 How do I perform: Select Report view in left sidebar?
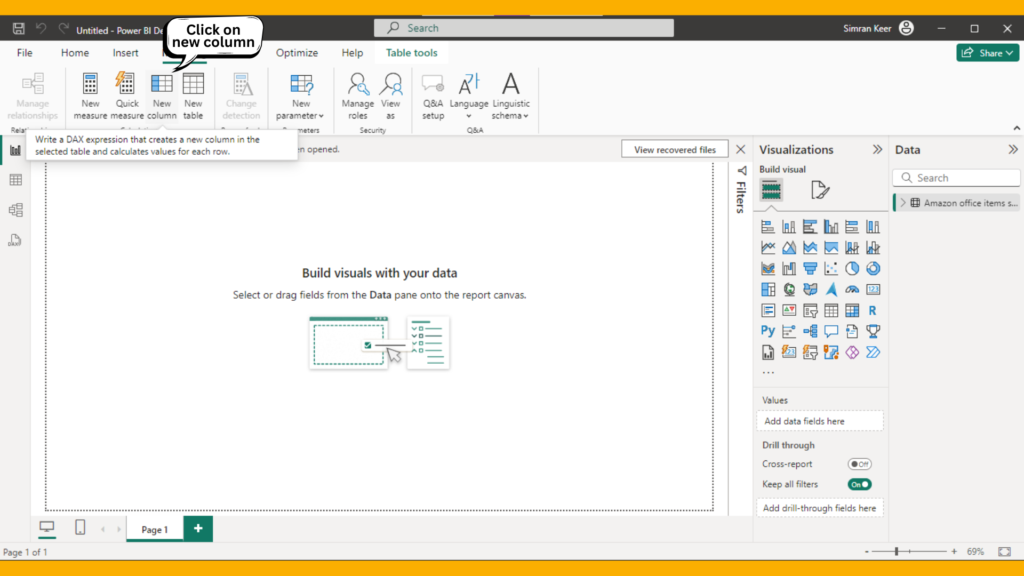pos(16,151)
